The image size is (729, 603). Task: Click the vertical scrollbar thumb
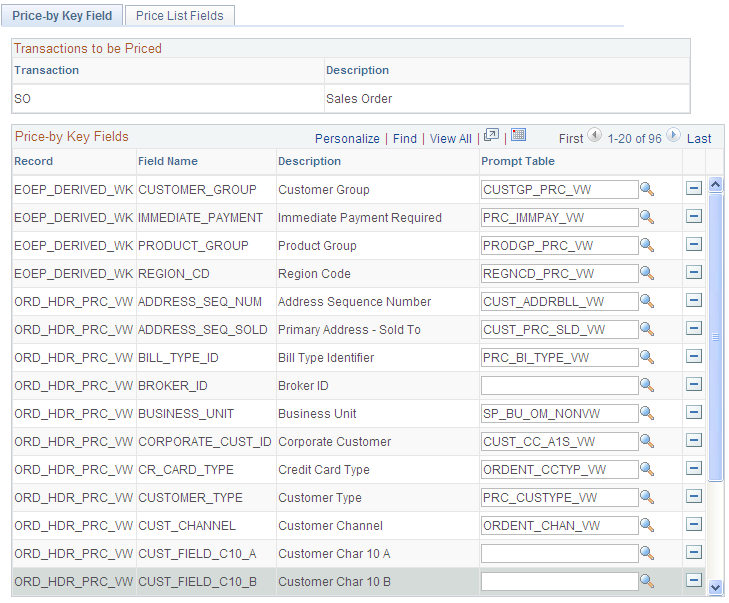click(715, 337)
